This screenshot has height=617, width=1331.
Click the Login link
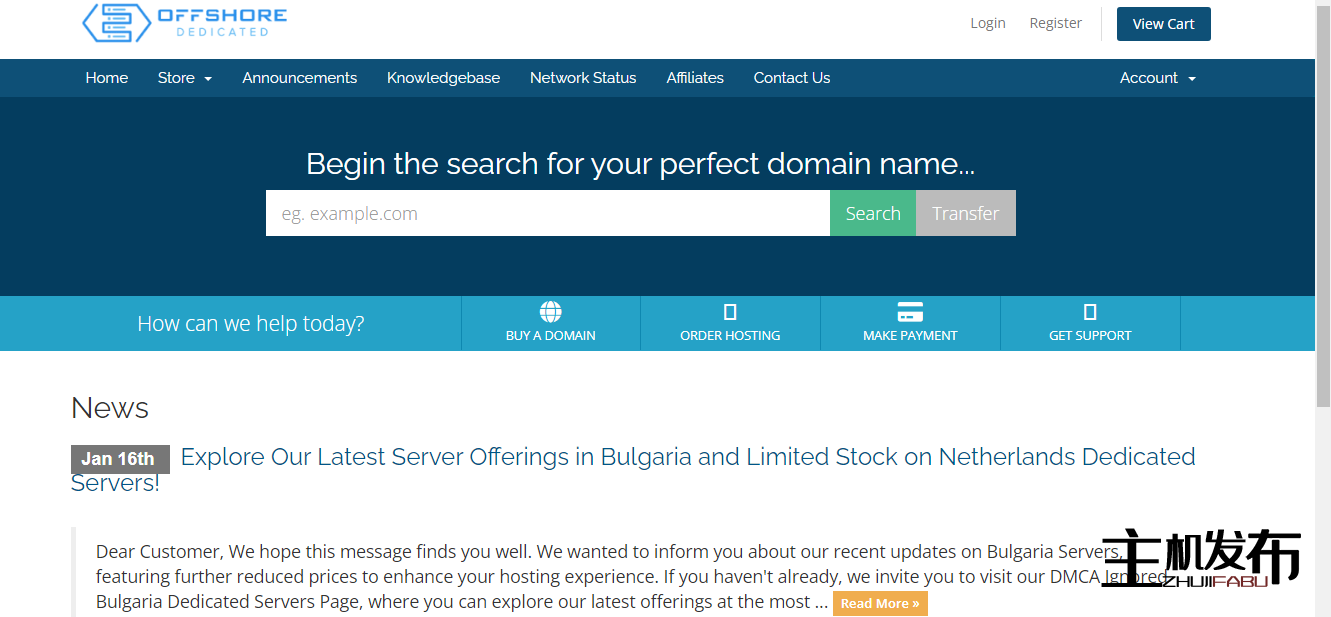click(987, 23)
